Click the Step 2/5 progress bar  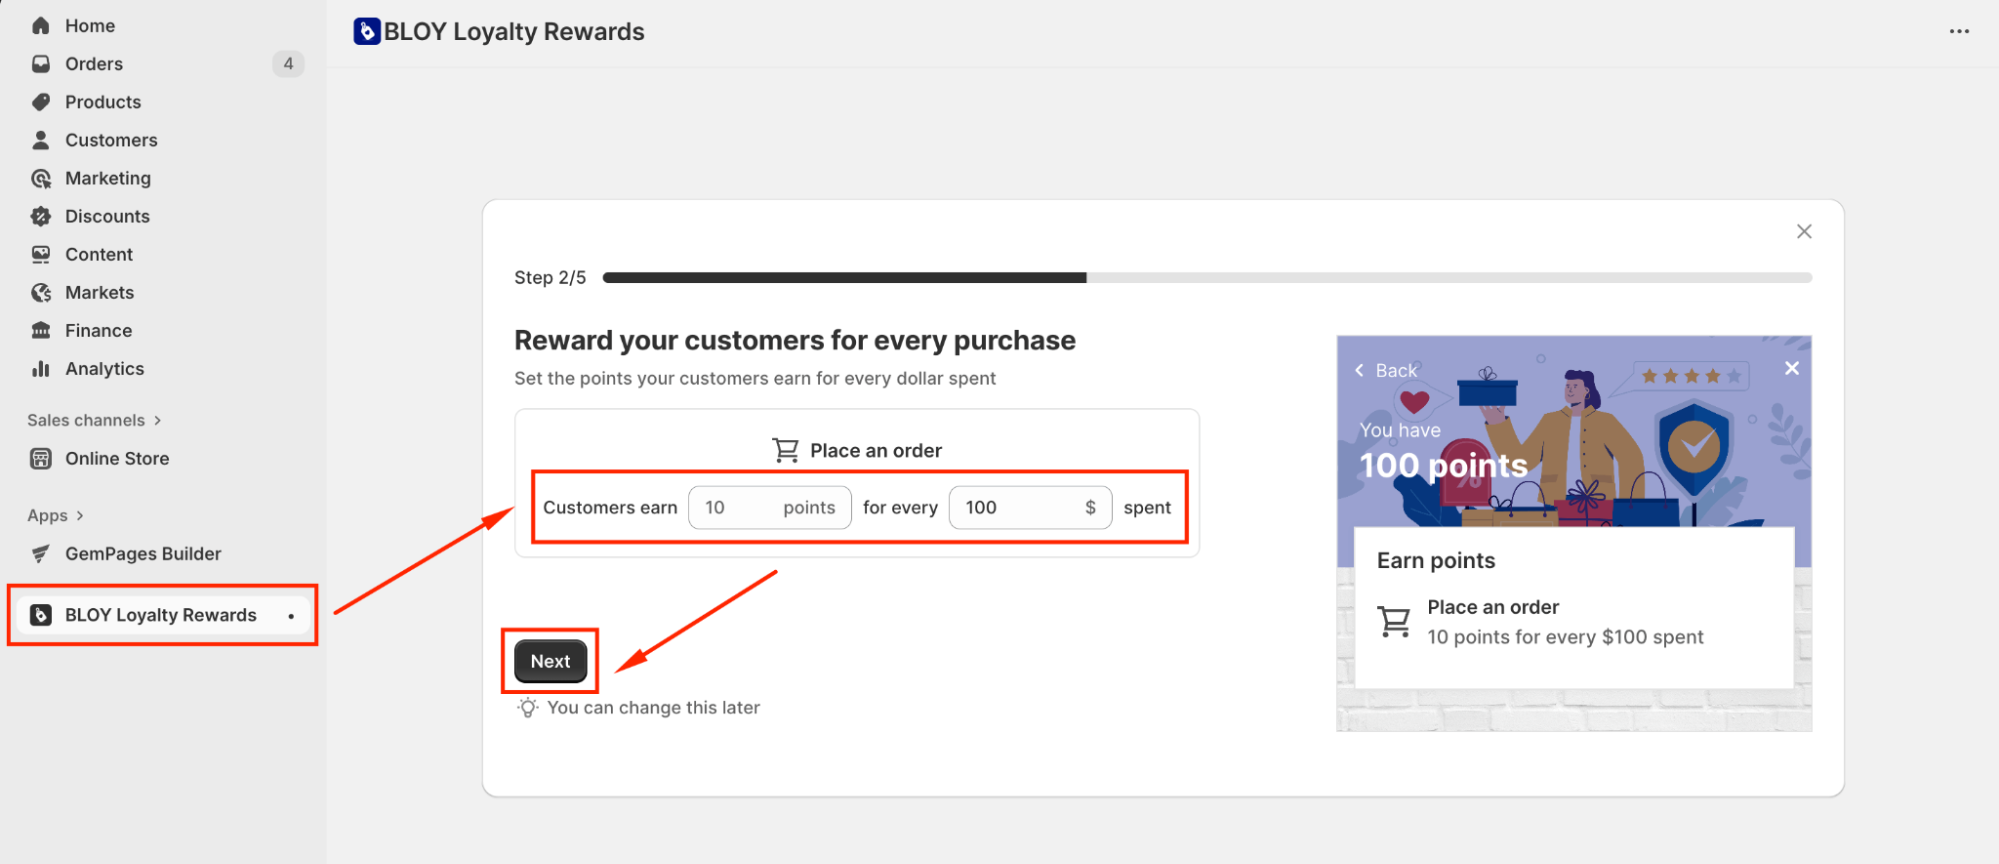pos(1206,278)
